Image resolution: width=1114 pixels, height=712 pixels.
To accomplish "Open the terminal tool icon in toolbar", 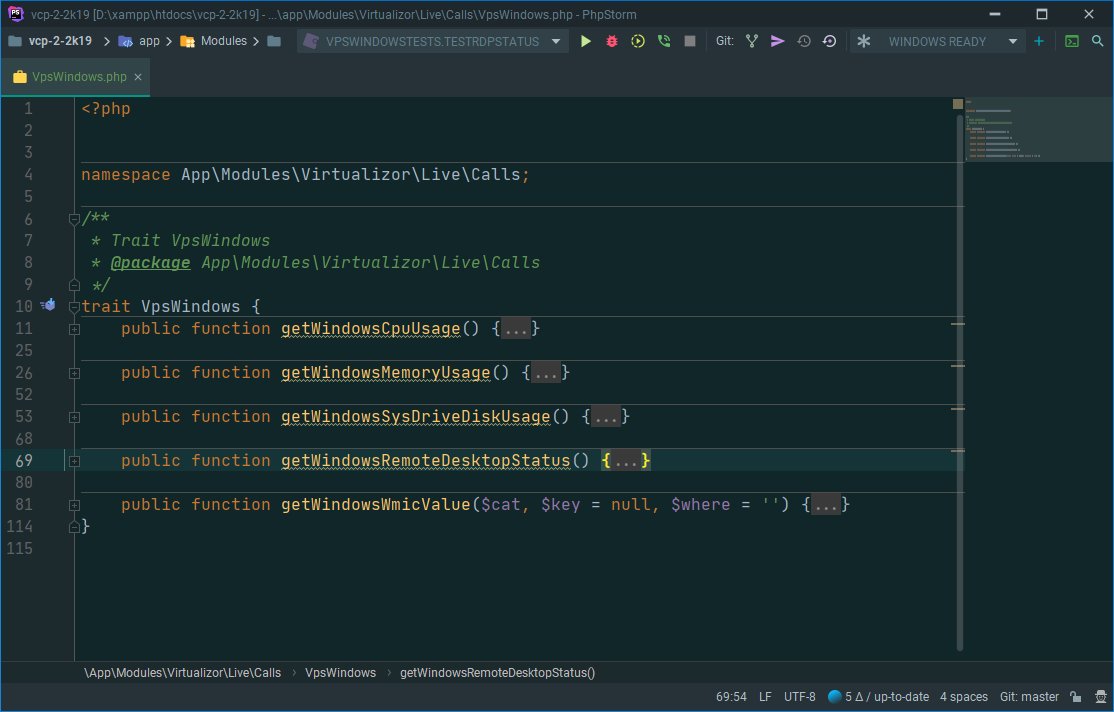I will [x=1072, y=41].
